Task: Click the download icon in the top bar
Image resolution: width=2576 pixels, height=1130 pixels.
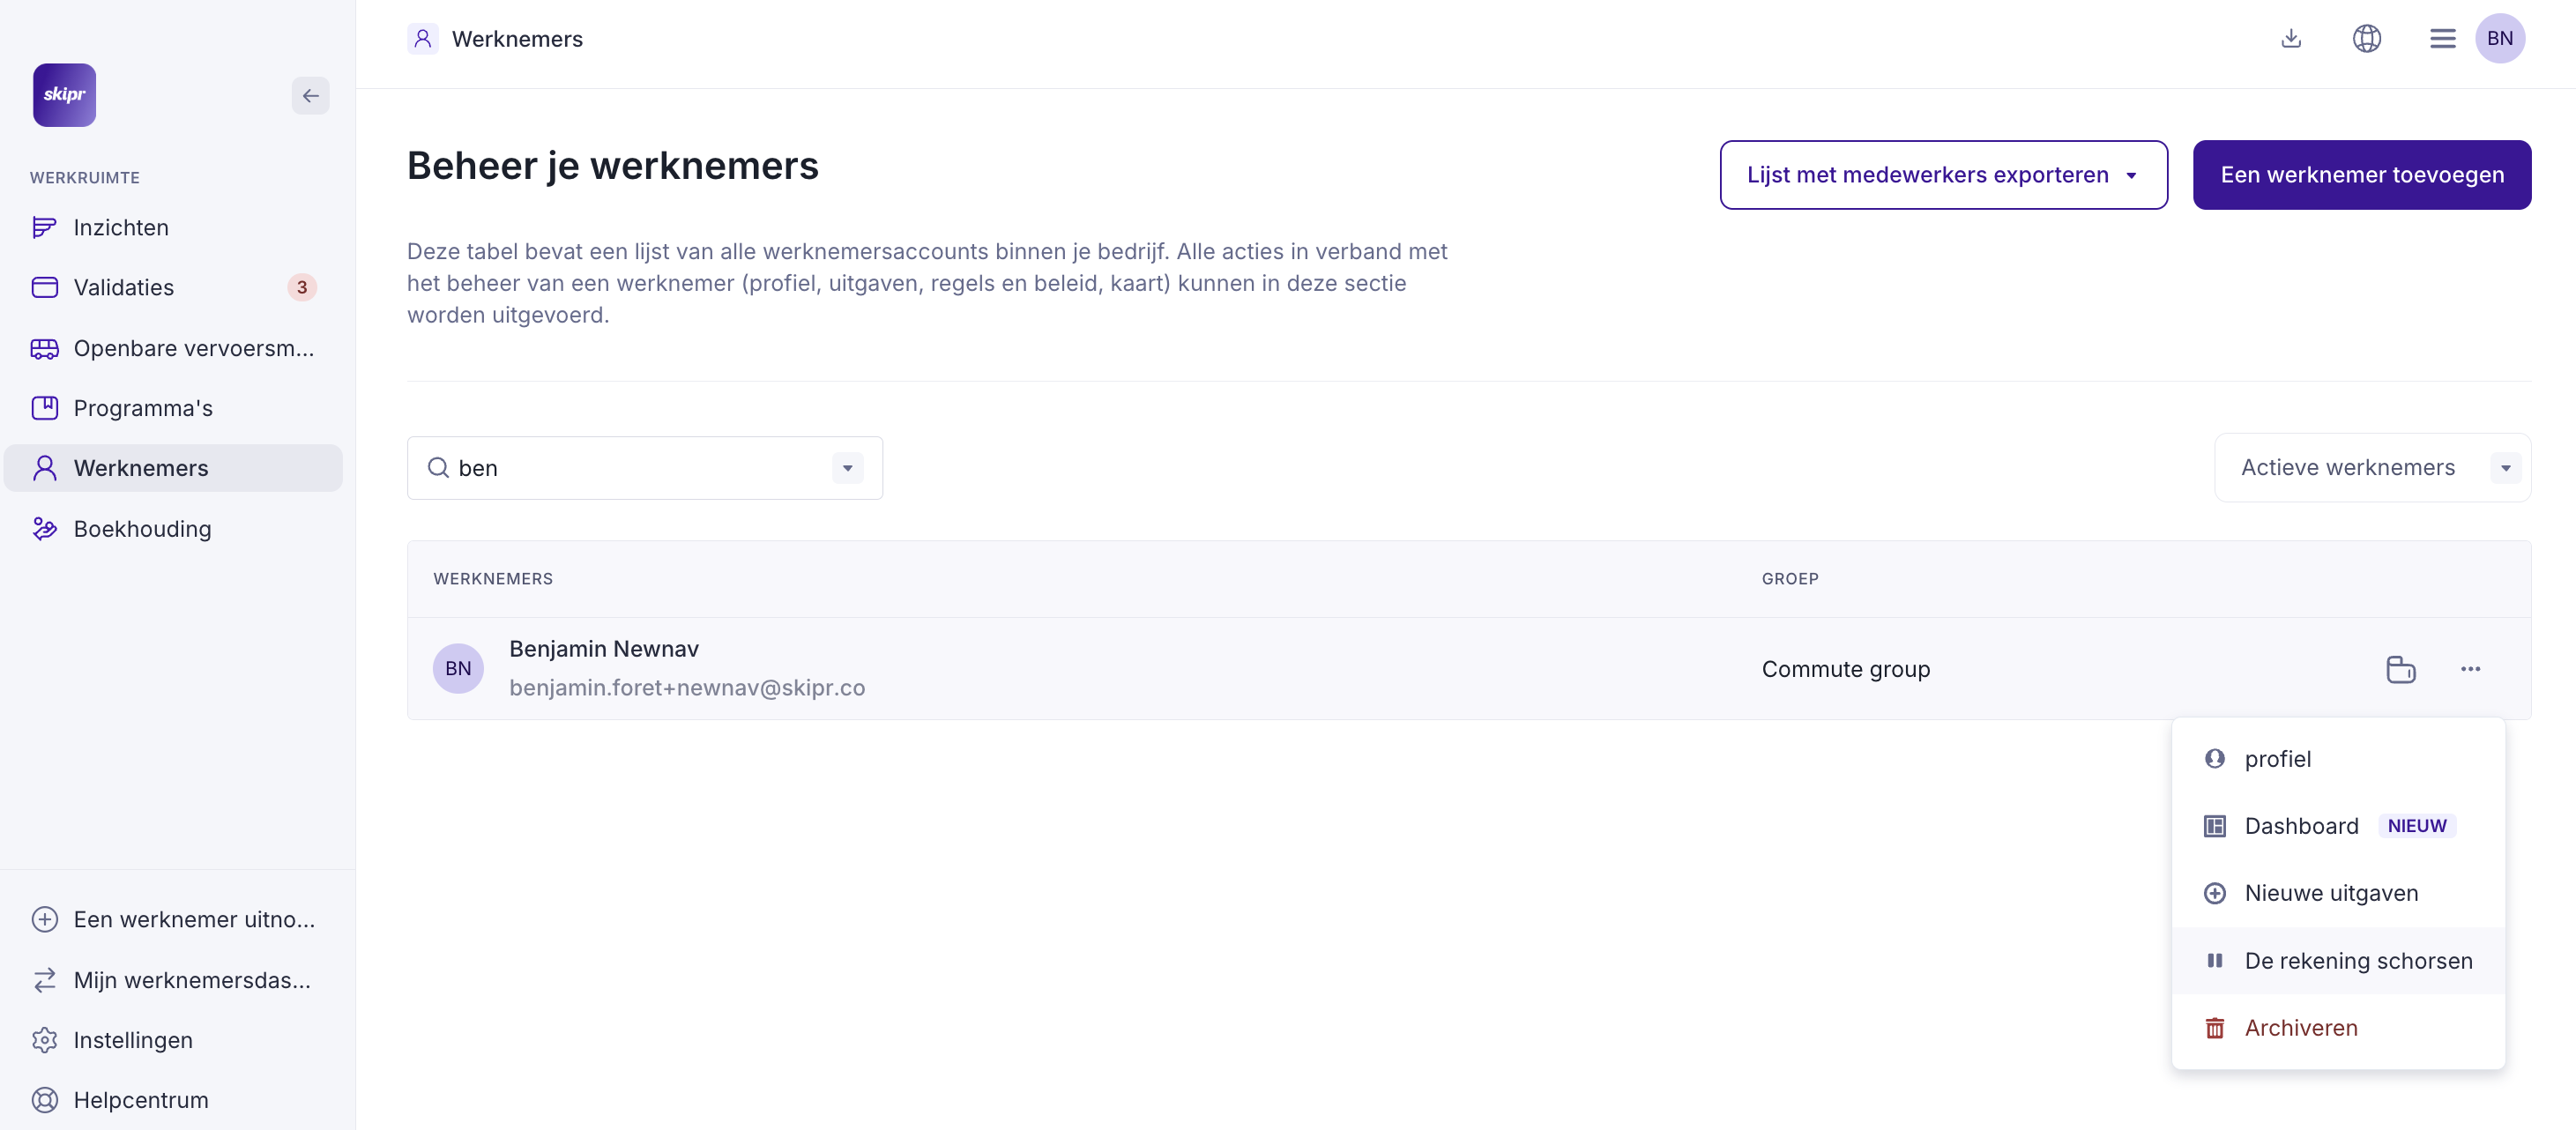Action: (2291, 38)
